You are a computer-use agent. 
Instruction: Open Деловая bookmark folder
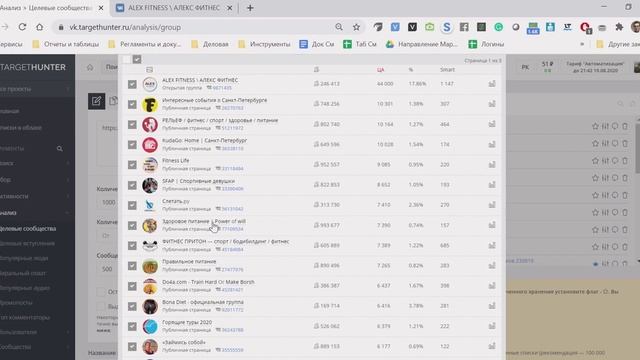click(210, 44)
